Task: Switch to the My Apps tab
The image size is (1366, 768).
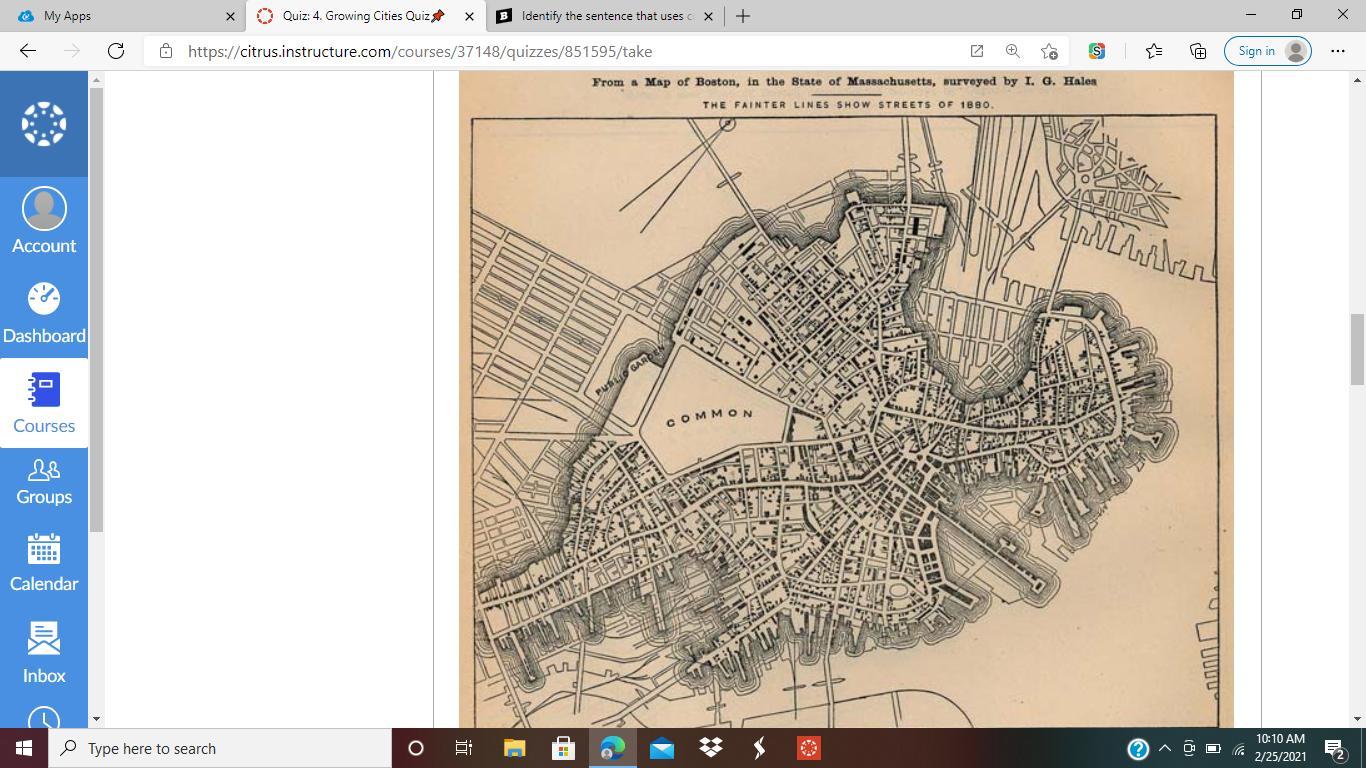Action: point(120,16)
